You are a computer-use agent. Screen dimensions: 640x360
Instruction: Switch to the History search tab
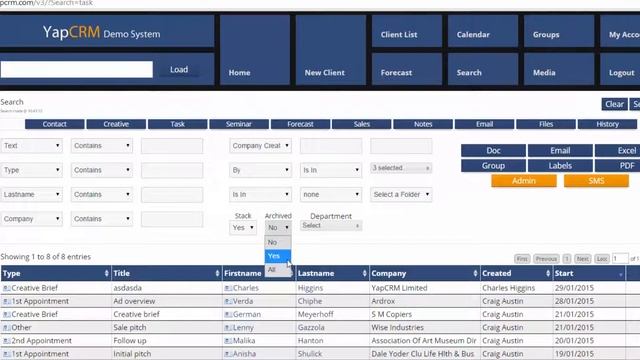[607, 124]
